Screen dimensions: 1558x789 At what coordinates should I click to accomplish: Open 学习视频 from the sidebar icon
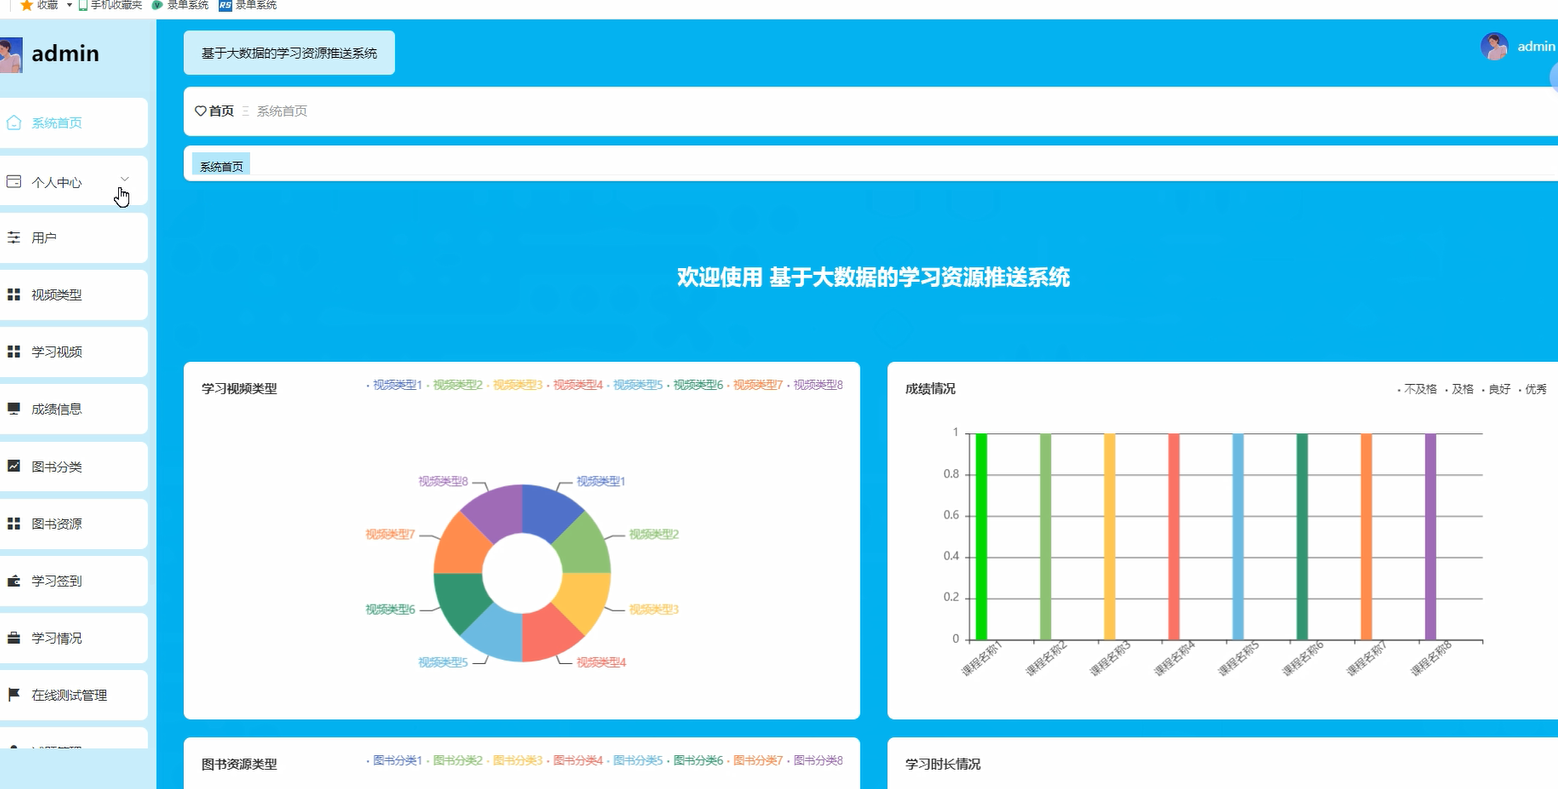[x=13, y=351]
